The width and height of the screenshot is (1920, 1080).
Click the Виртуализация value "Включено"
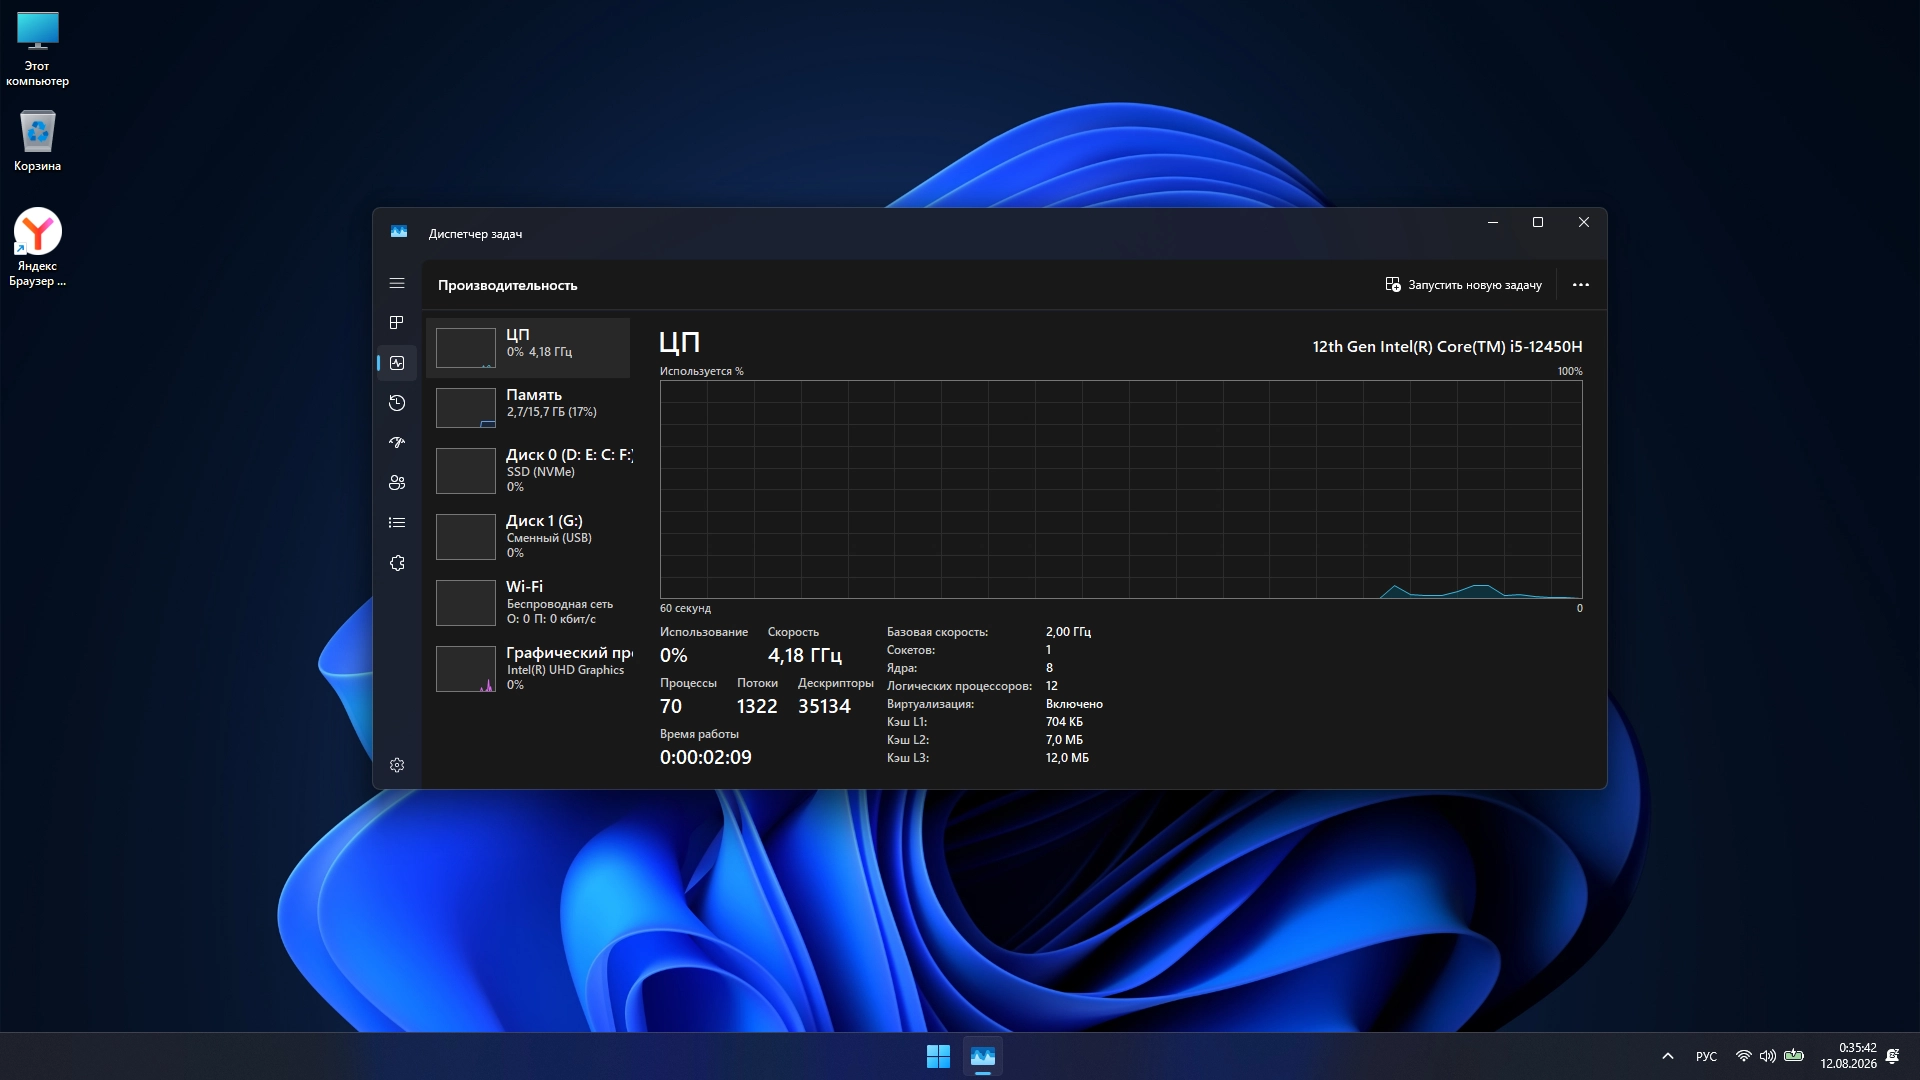[x=1074, y=704]
